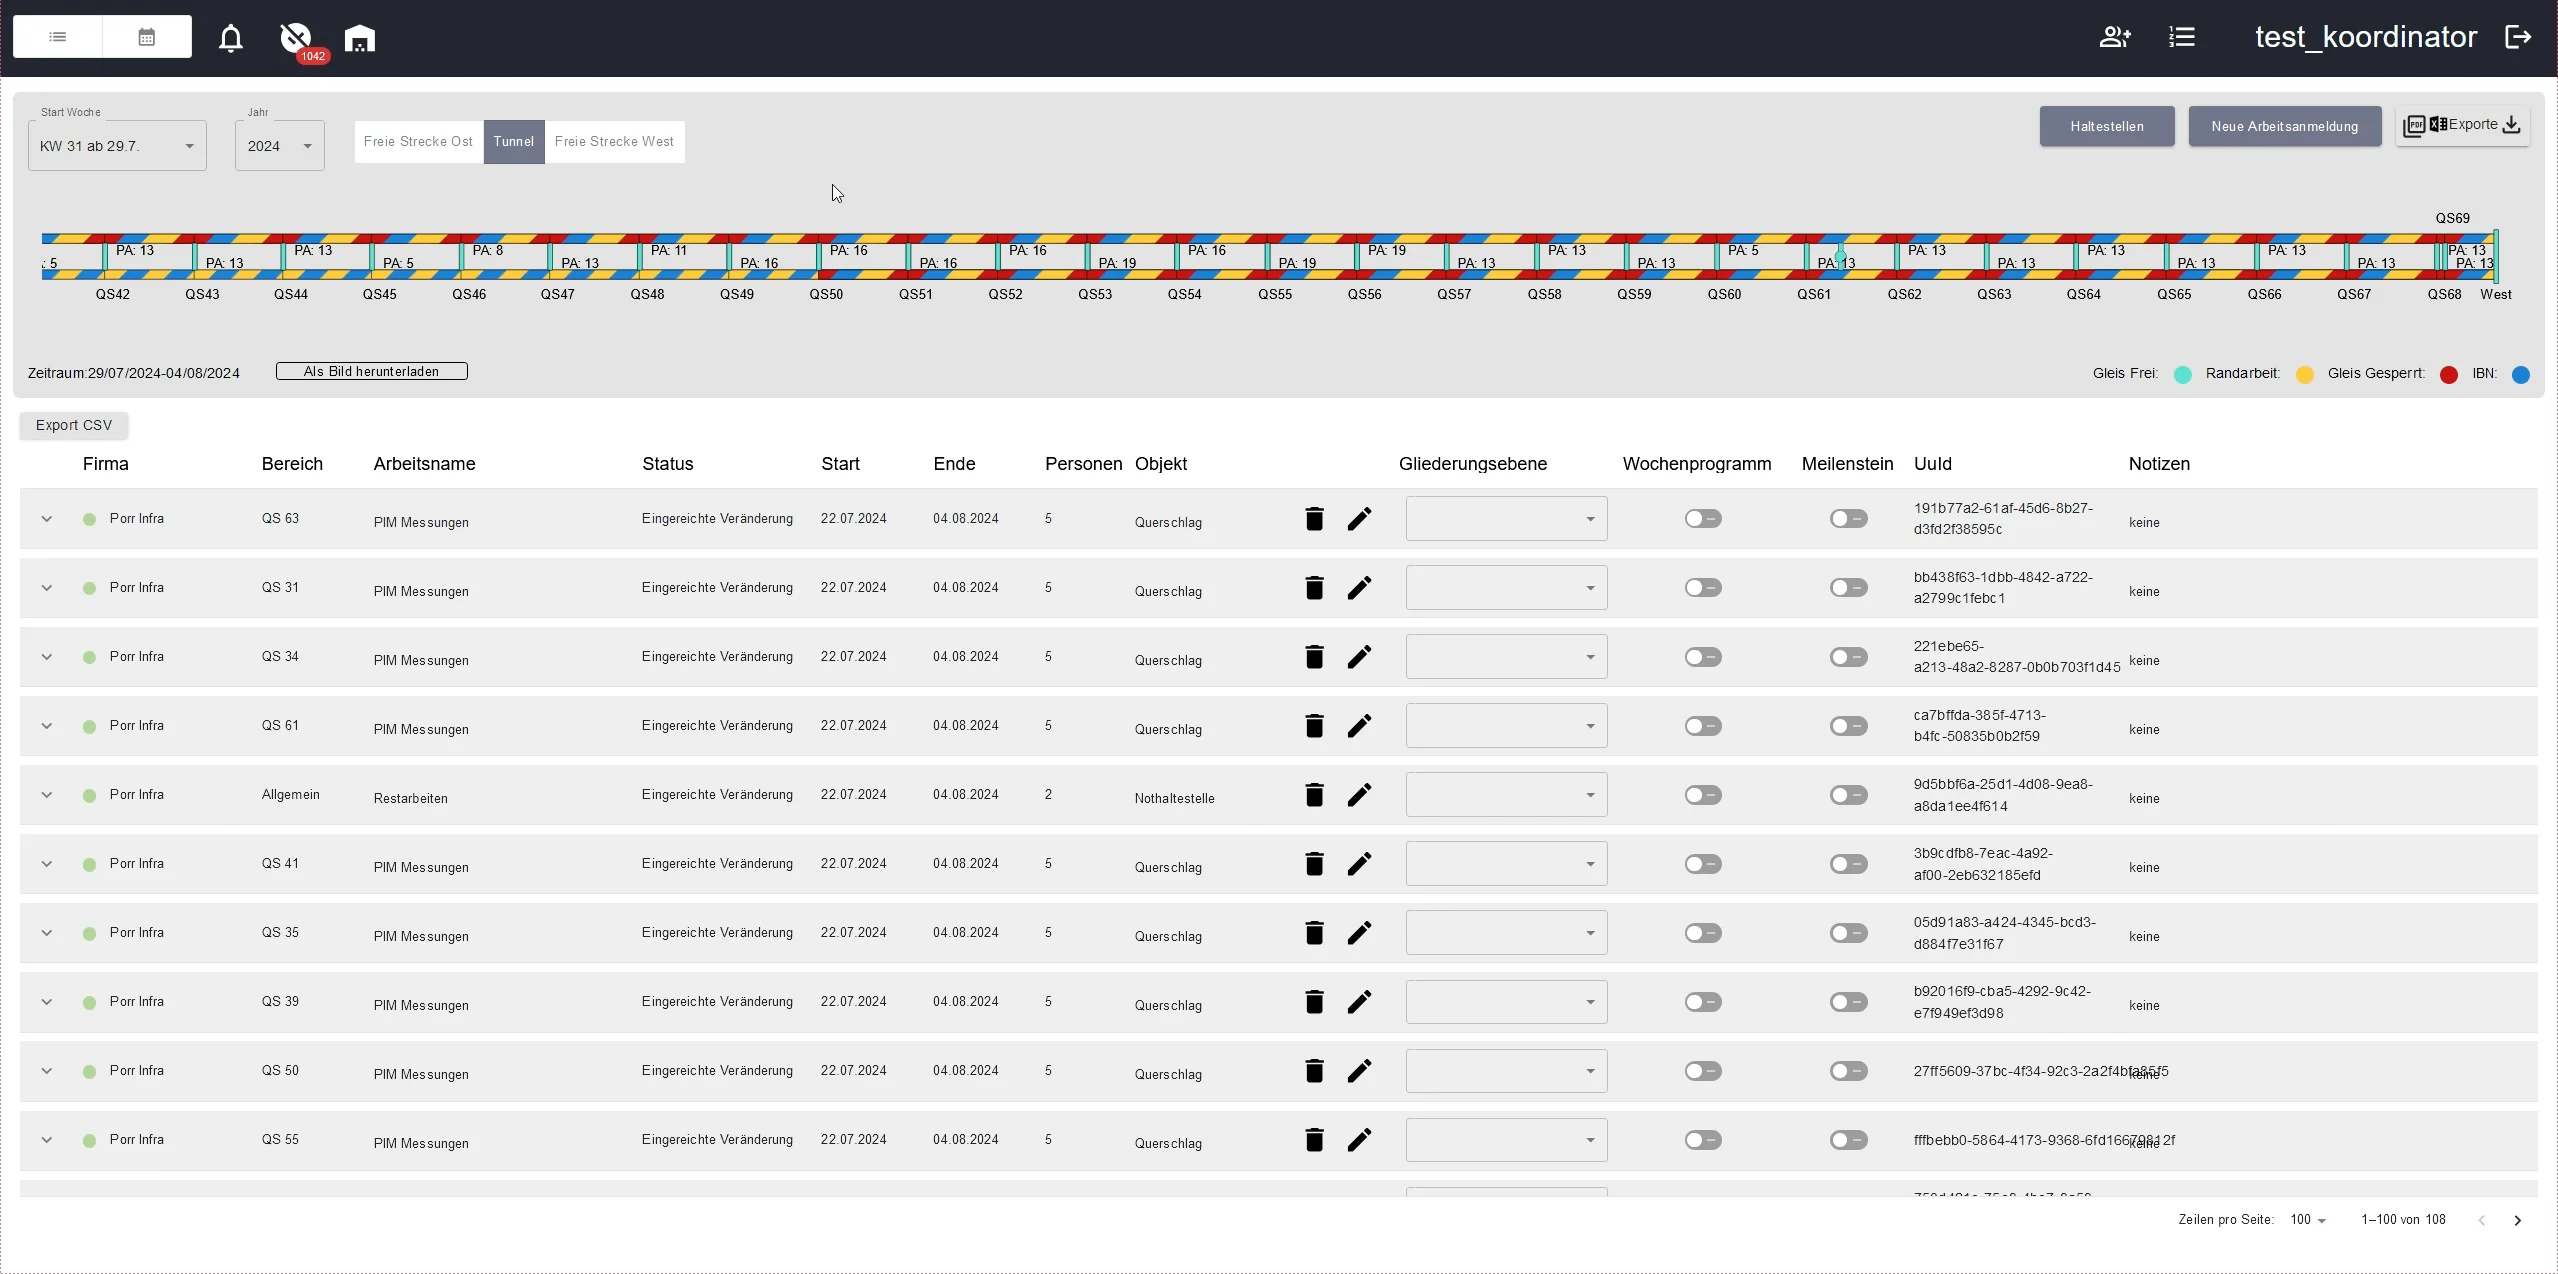The width and height of the screenshot is (2558, 1274).
Task: Open add user icon
Action: coord(2115,37)
